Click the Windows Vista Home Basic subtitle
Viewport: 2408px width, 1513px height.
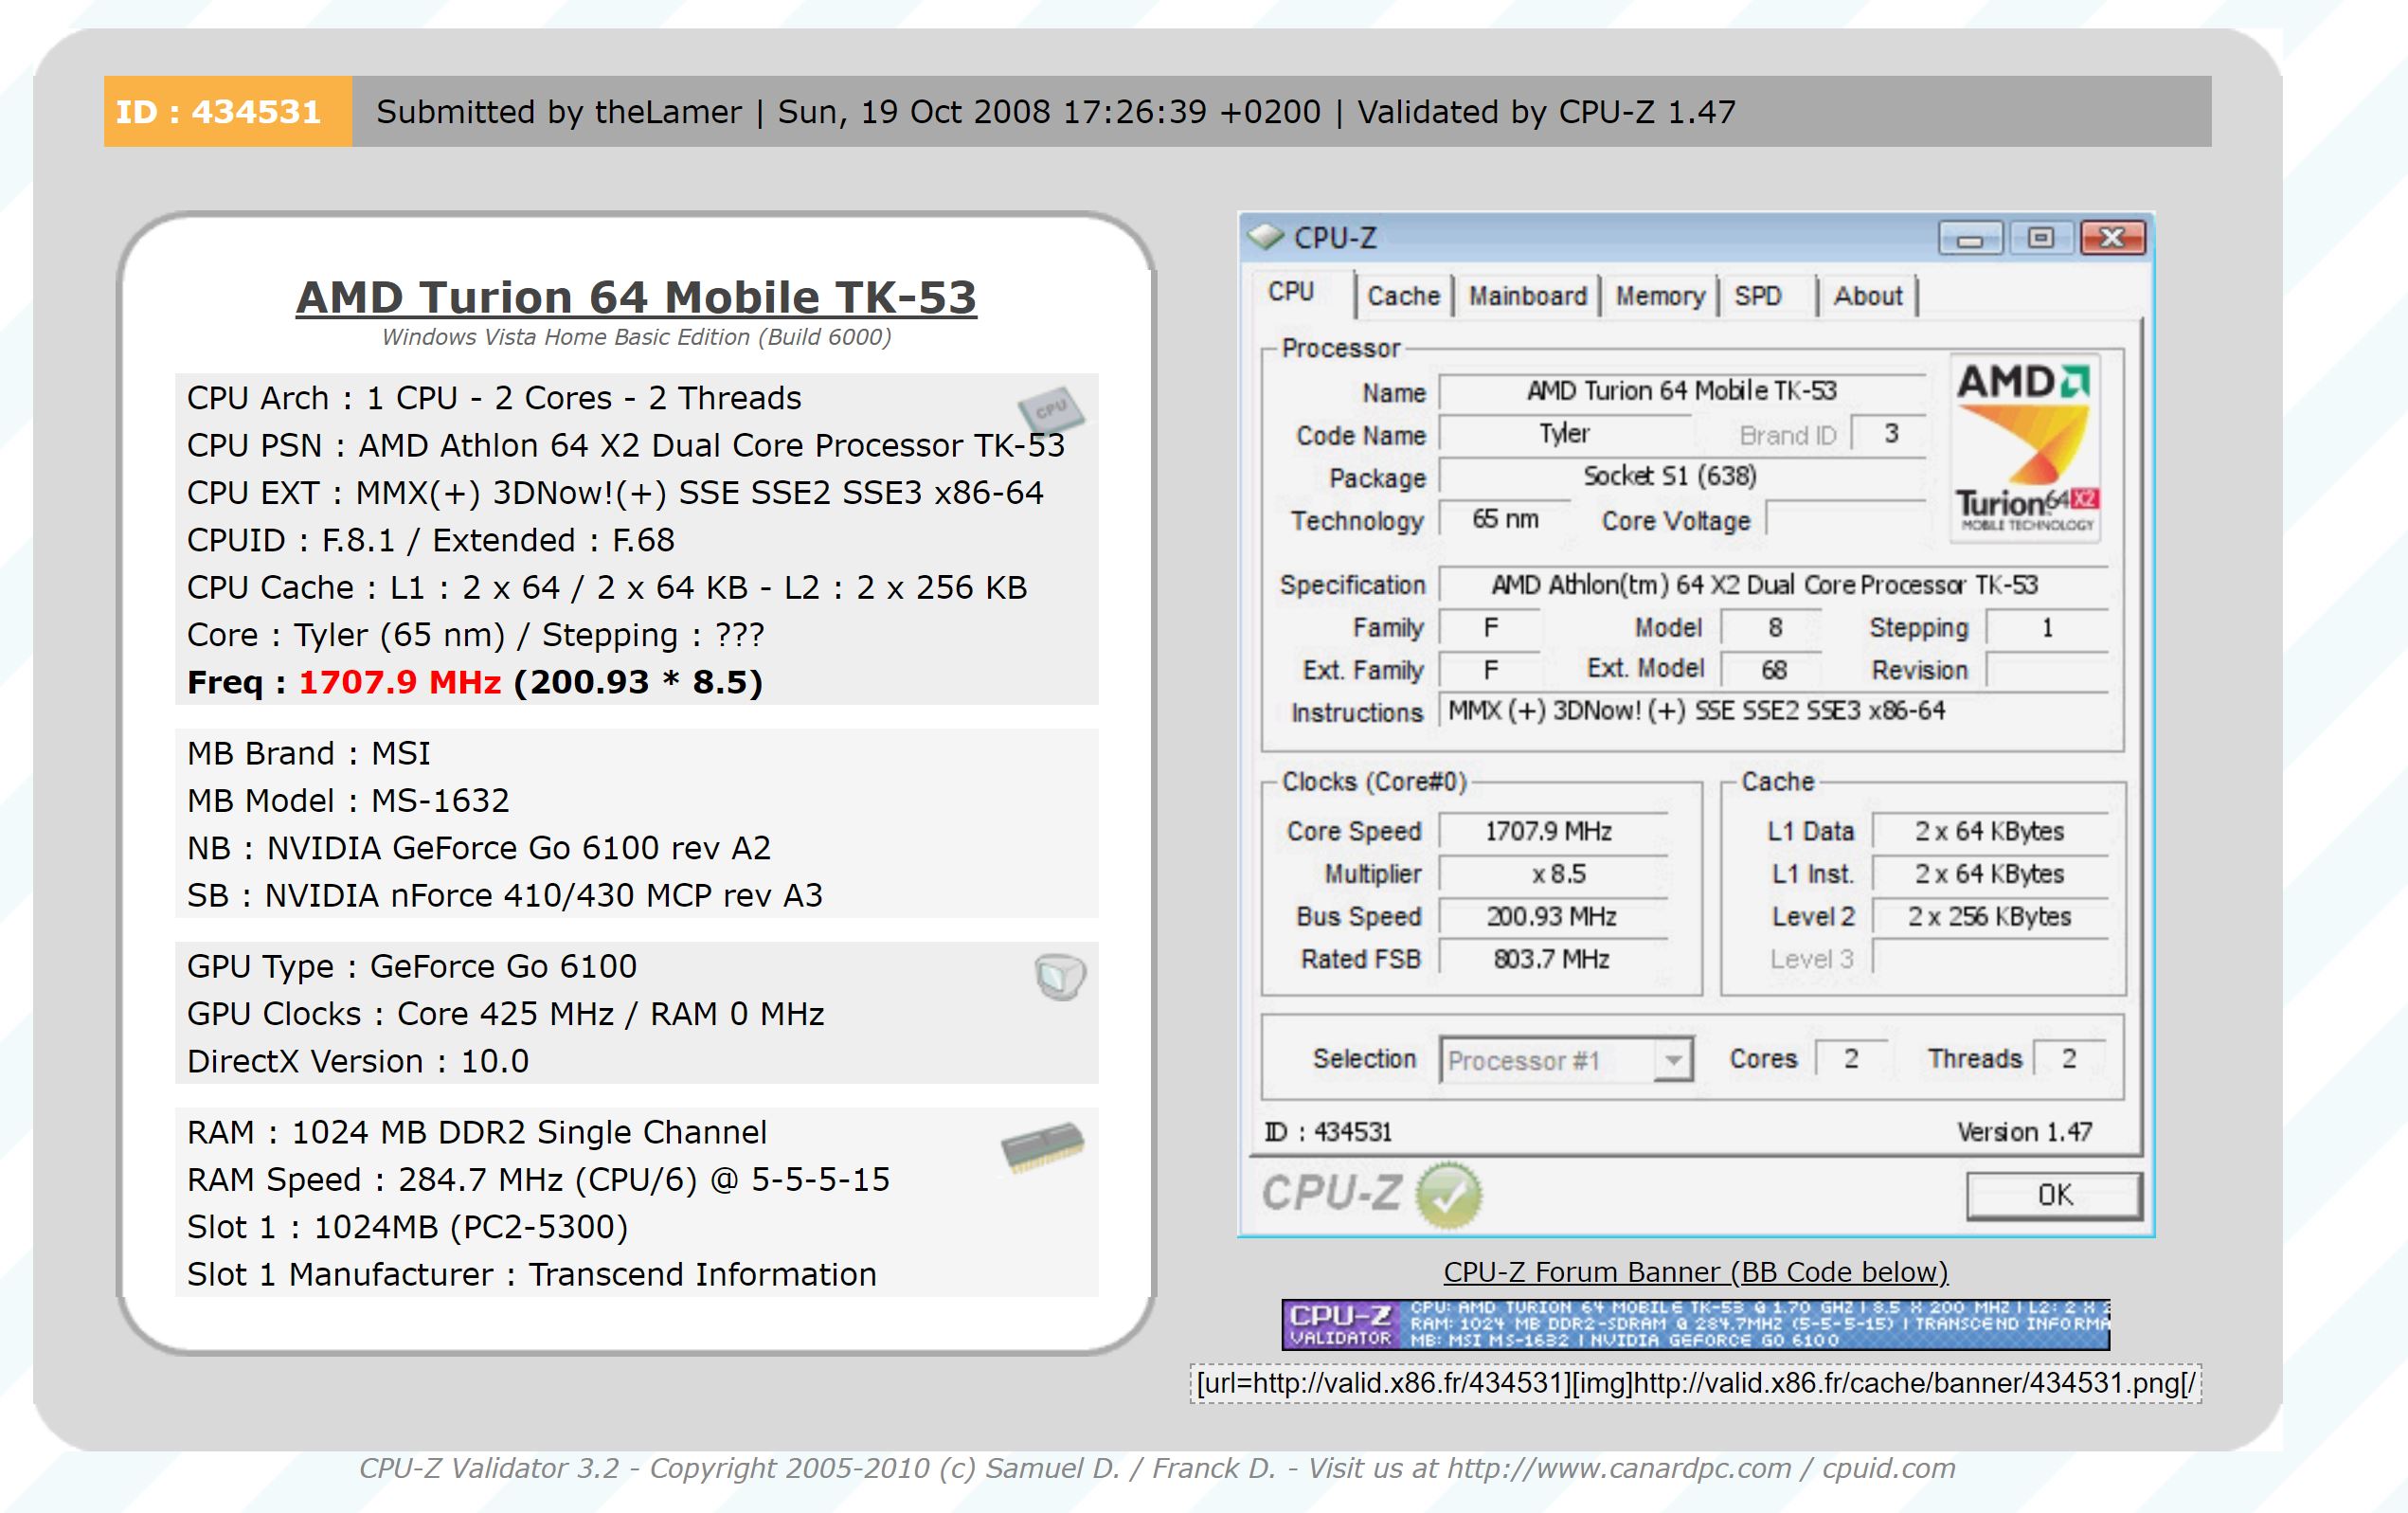(x=636, y=338)
